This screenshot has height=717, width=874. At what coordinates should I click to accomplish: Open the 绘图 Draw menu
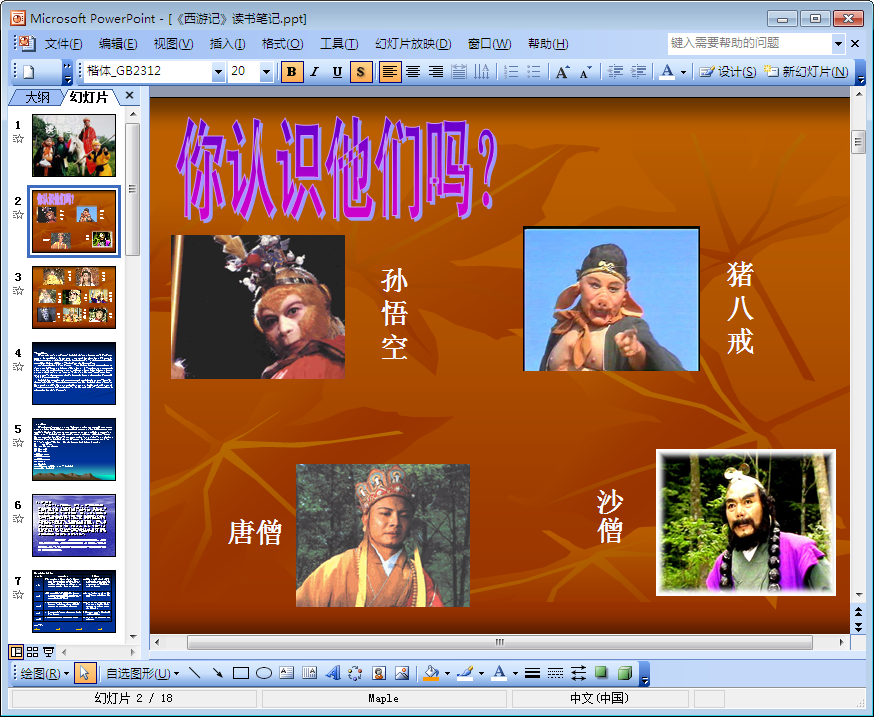pyautogui.click(x=44, y=674)
